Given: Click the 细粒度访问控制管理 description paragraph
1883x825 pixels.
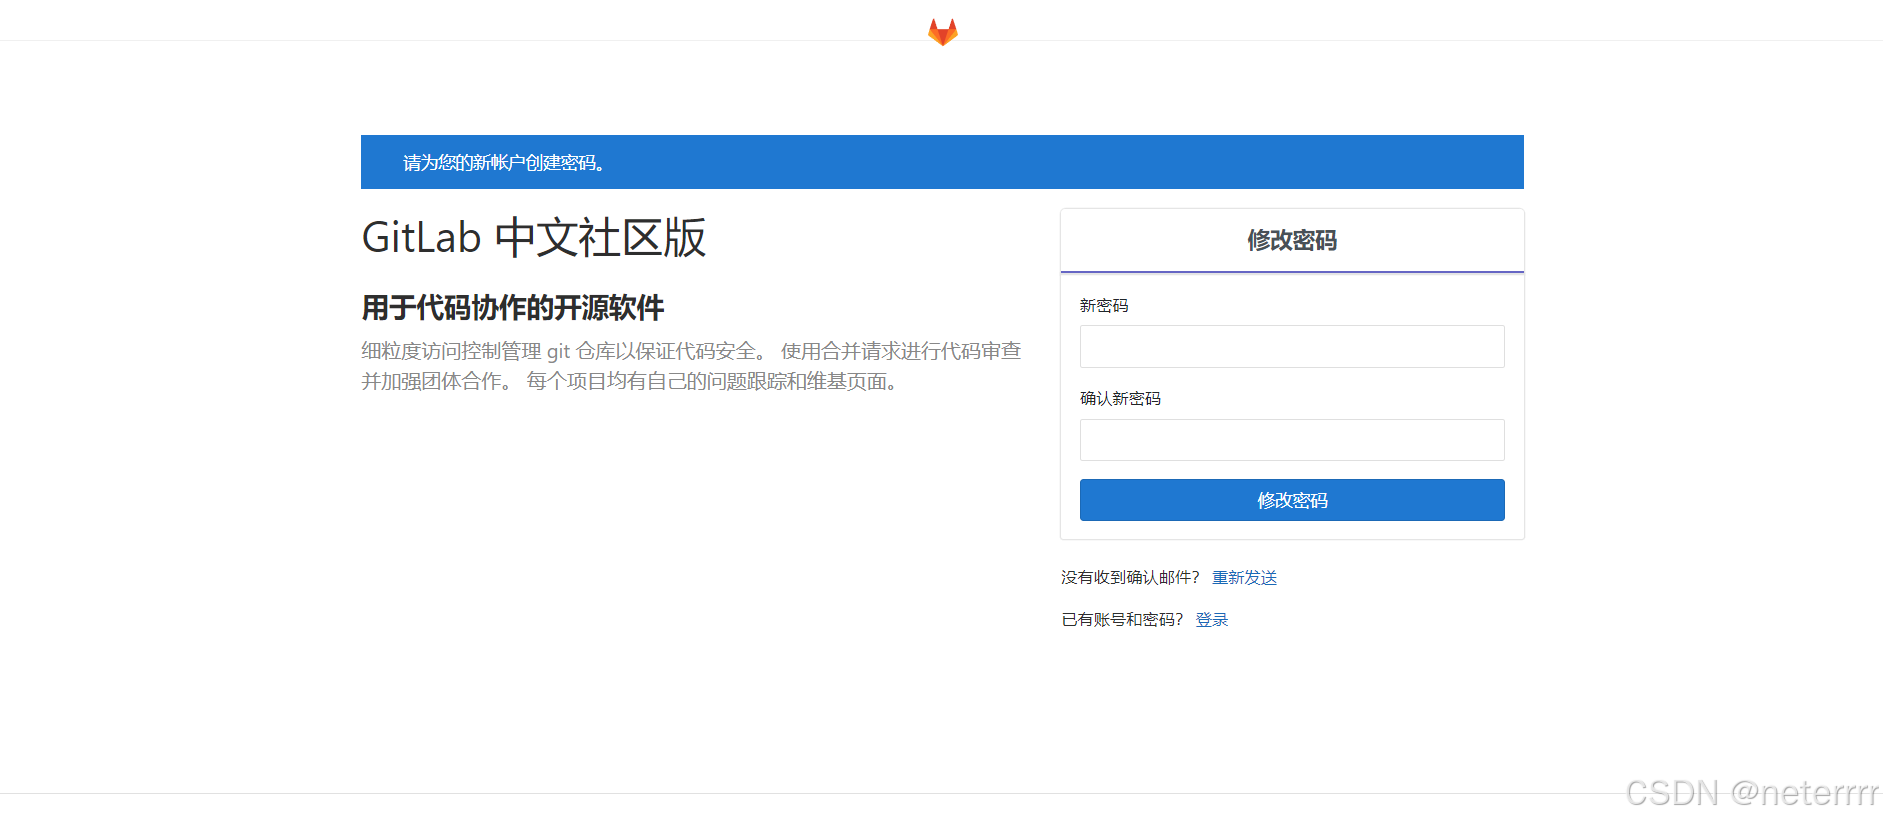Looking at the screenshot, I should click(x=691, y=366).
